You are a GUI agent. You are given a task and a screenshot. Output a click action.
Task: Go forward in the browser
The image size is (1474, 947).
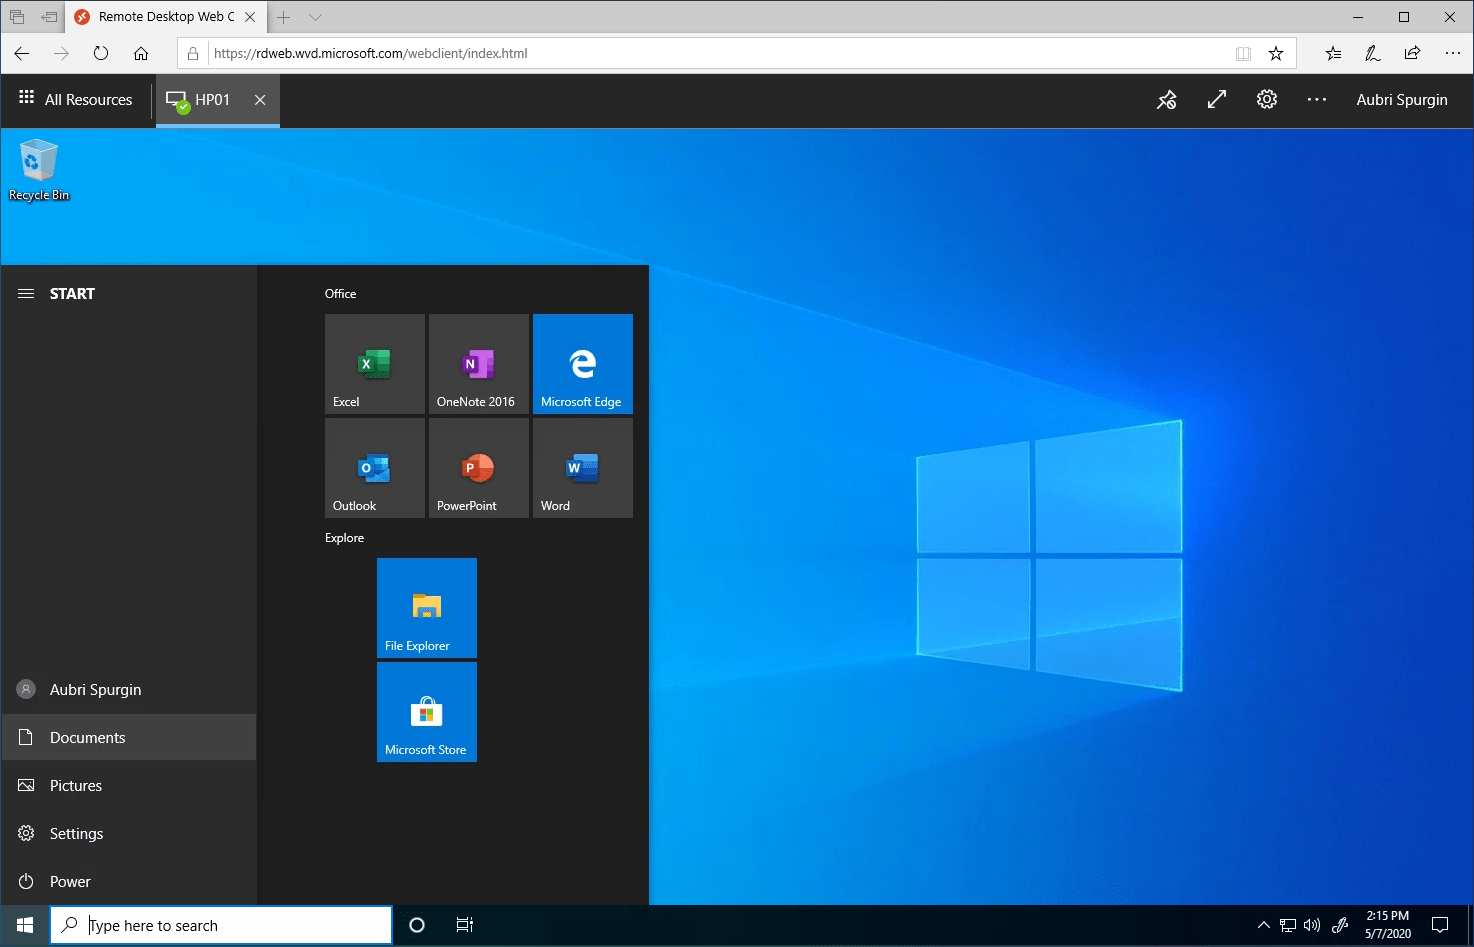tap(62, 54)
